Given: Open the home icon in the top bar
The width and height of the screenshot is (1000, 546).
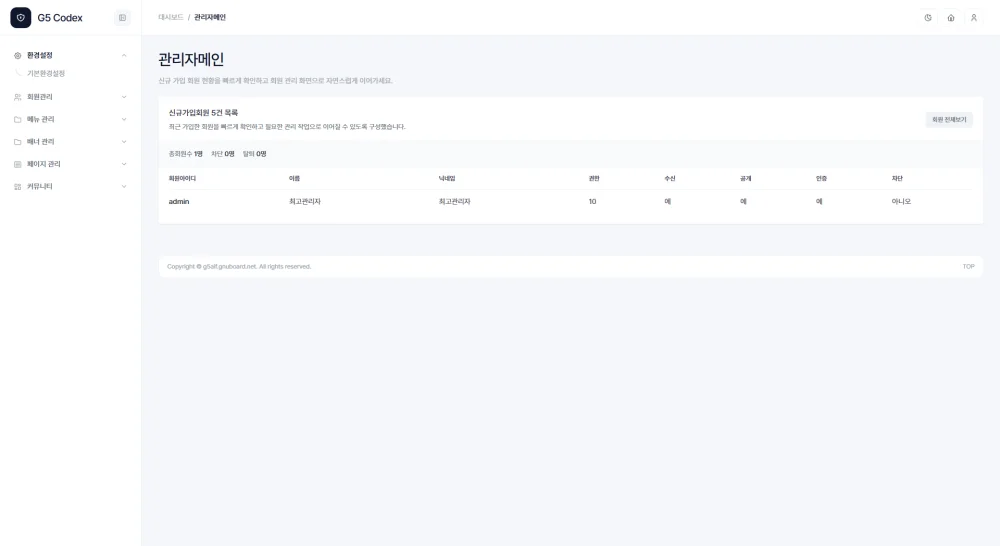Looking at the screenshot, I should 951,18.
